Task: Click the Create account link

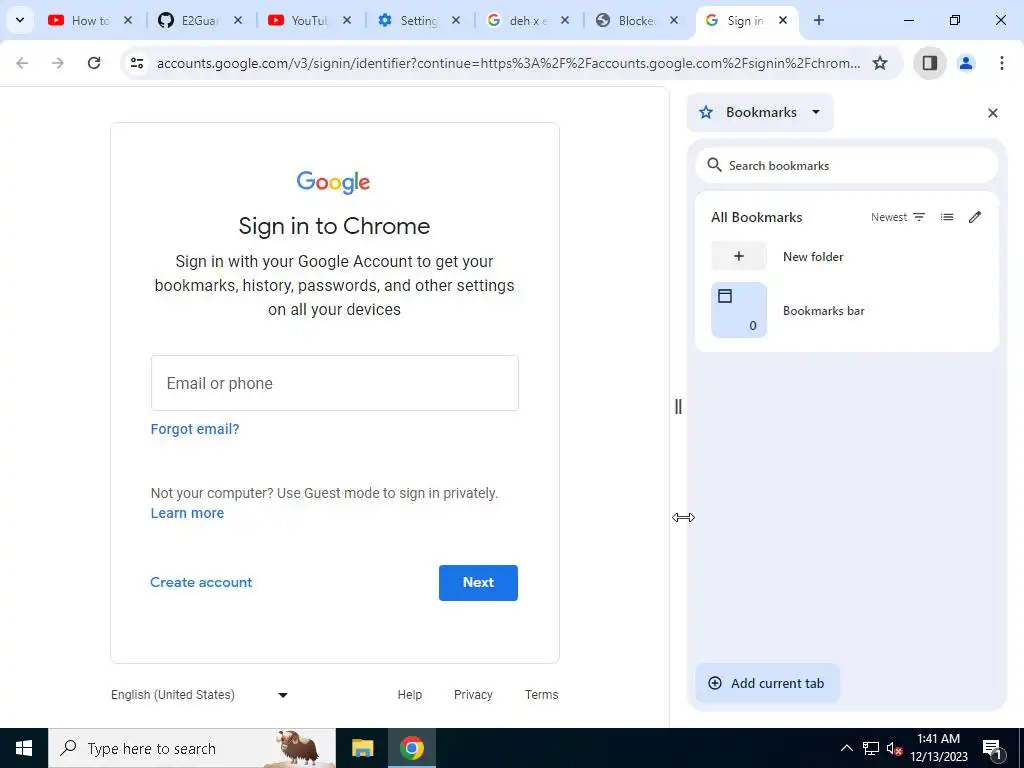Action: pyautogui.click(x=200, y=582)
